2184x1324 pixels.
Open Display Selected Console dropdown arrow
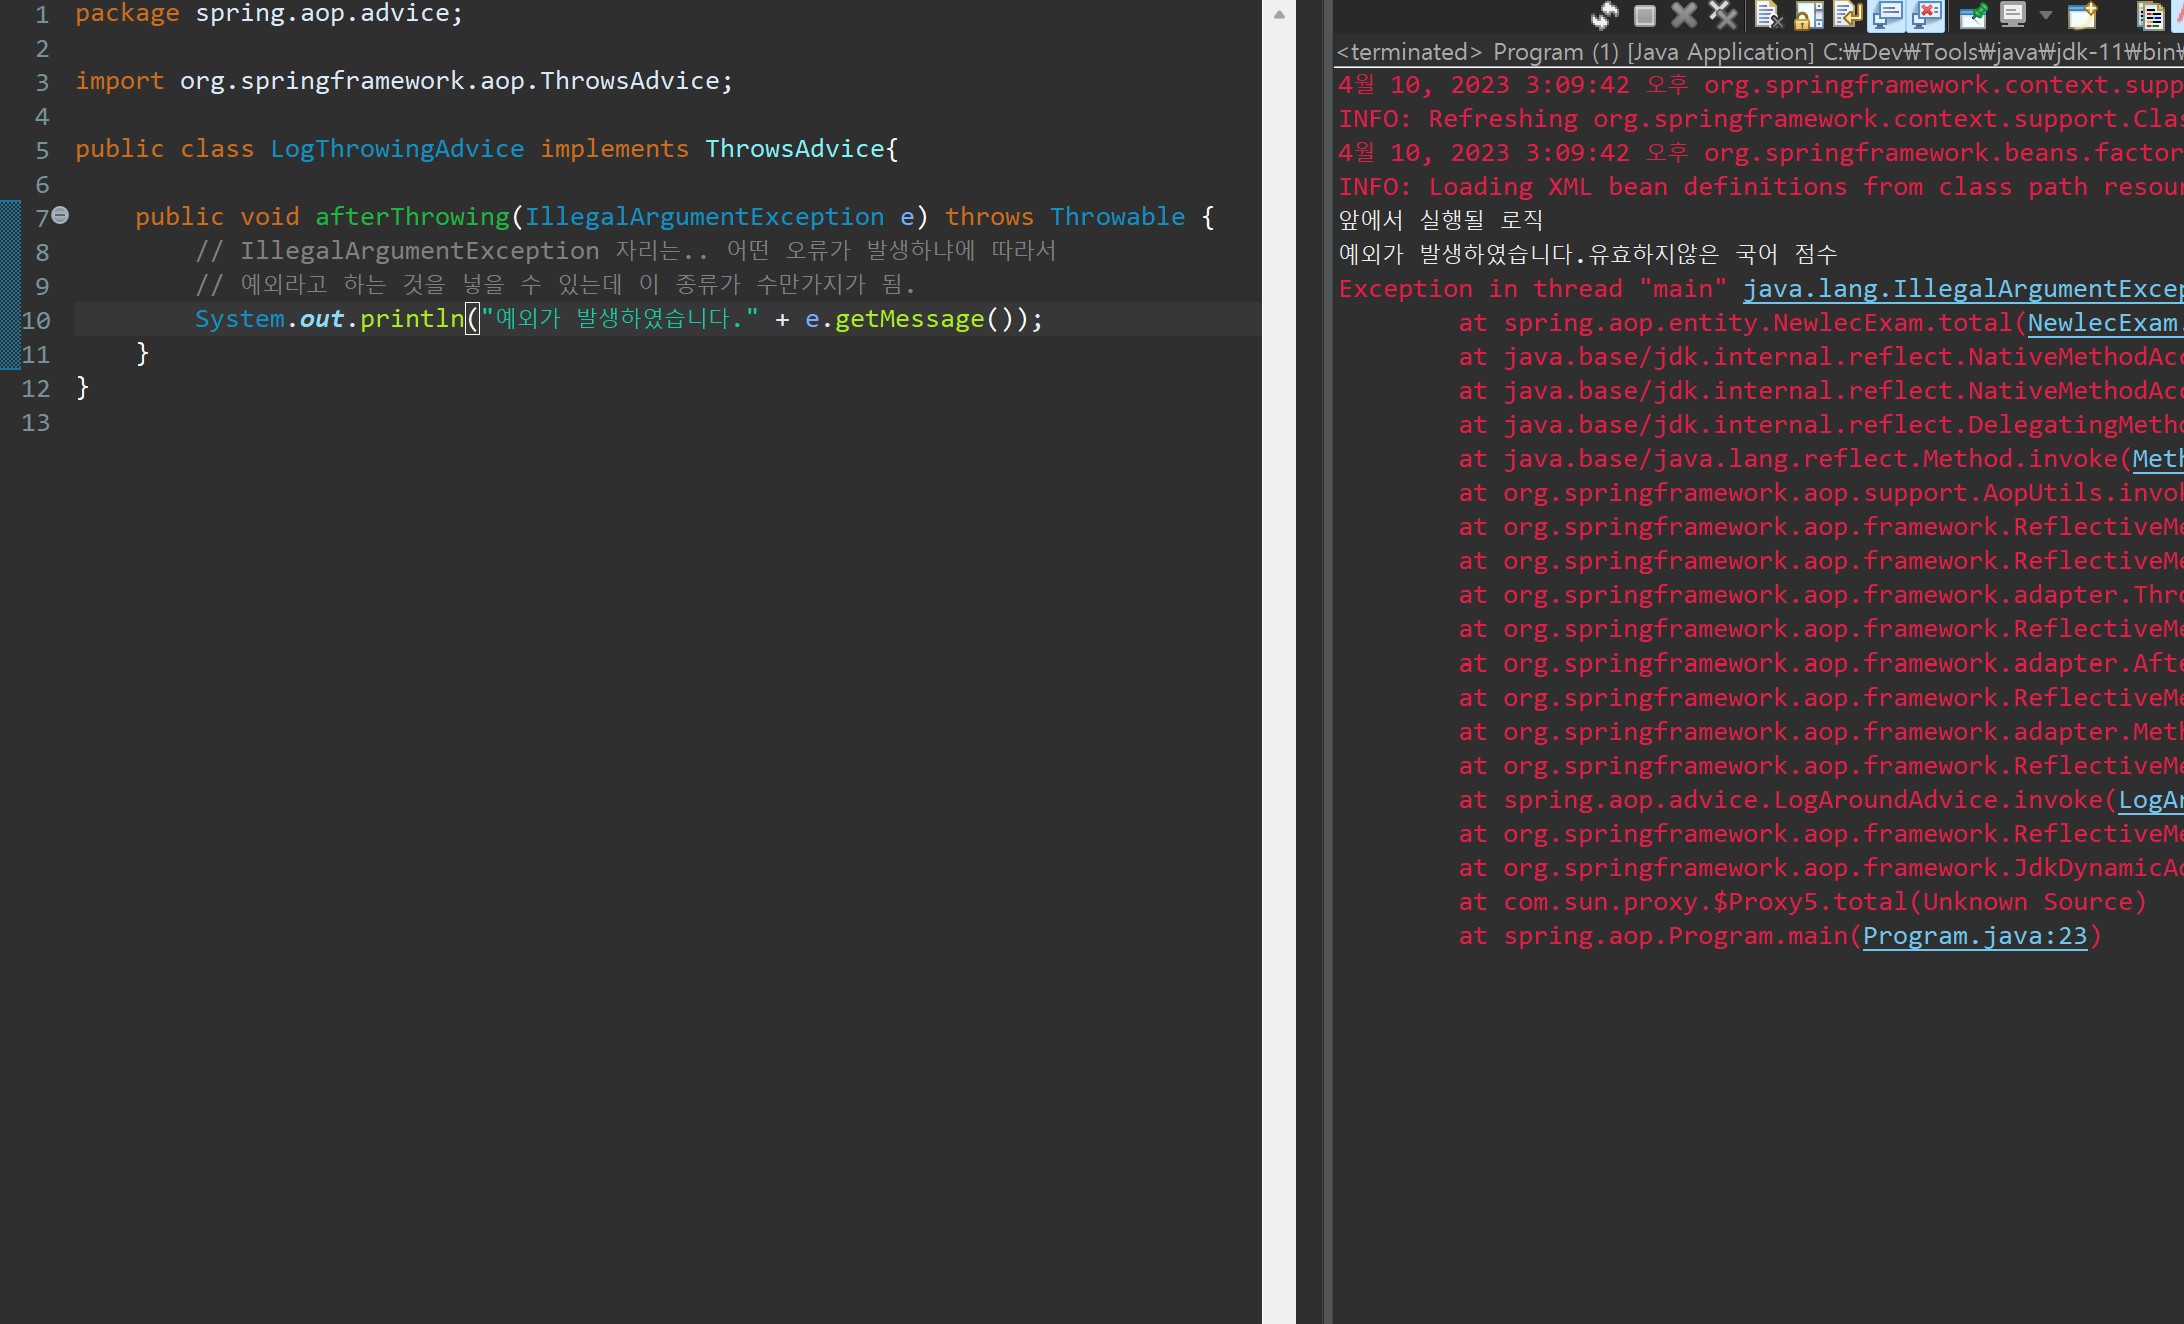[x=2046, y=15]
